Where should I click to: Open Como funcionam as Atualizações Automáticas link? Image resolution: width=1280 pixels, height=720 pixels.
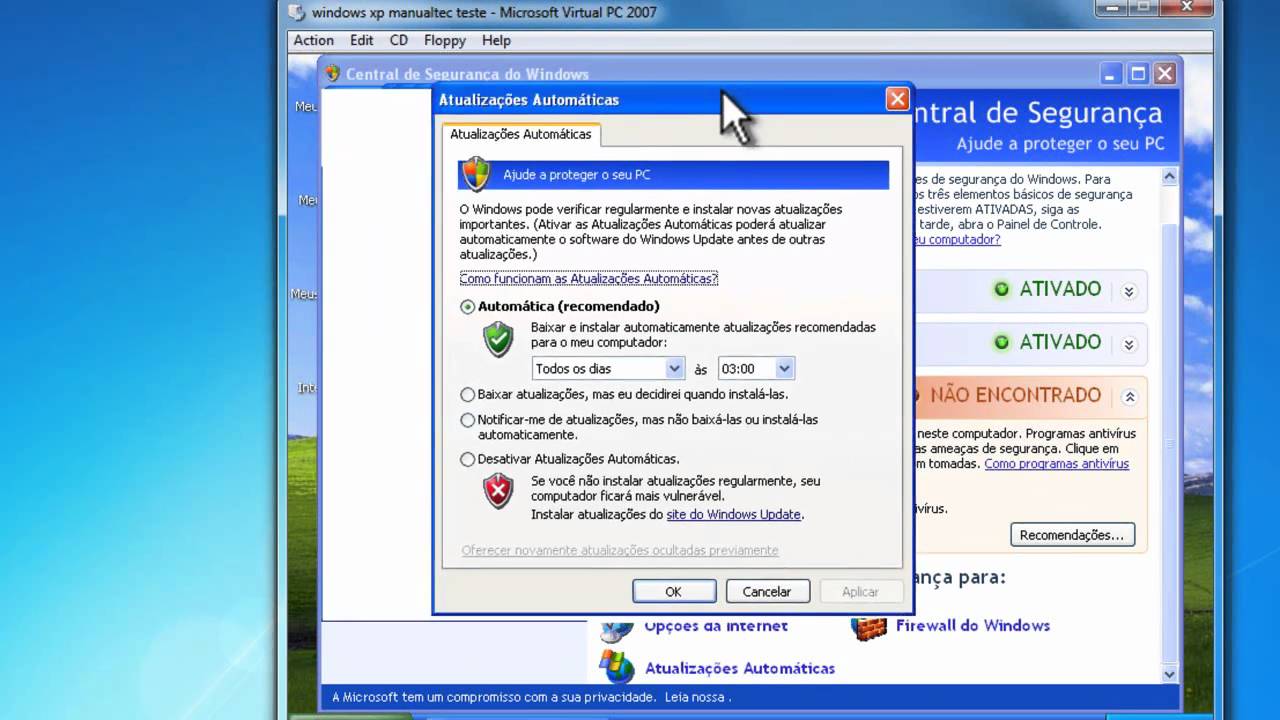[589, 279]
